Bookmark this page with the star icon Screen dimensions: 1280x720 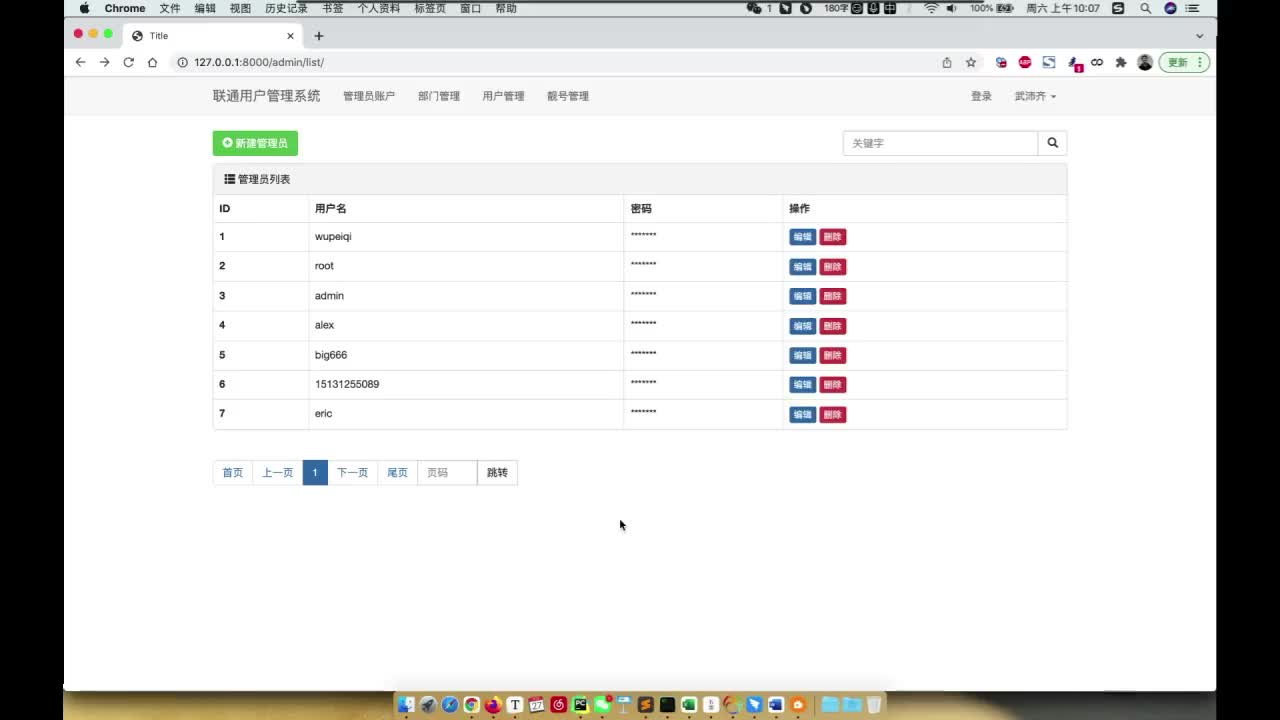970,62
